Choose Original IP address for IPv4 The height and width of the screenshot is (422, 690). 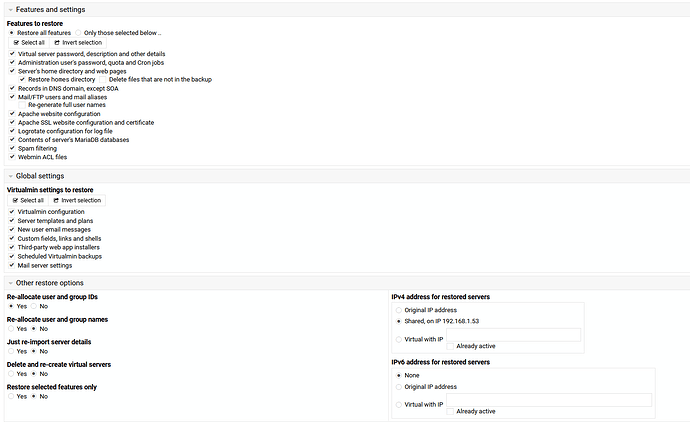click(x=399, y=311)
